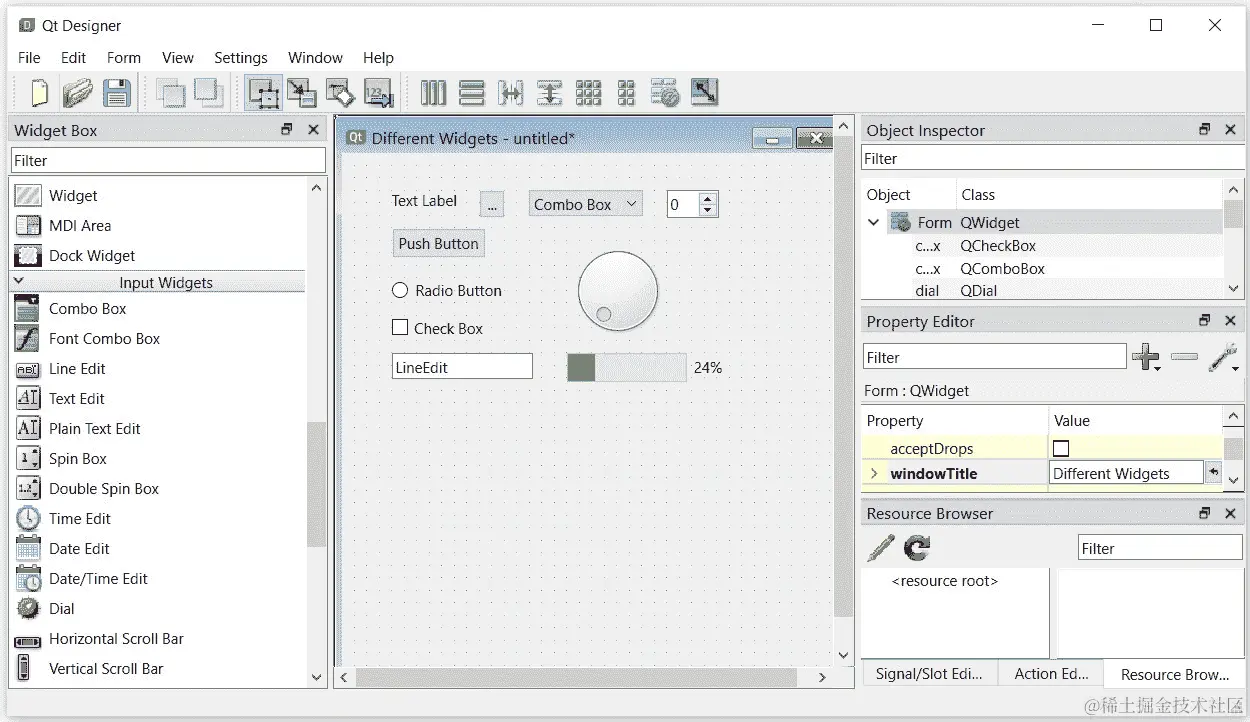Float the Resource Browser panel

(1204, 513)
